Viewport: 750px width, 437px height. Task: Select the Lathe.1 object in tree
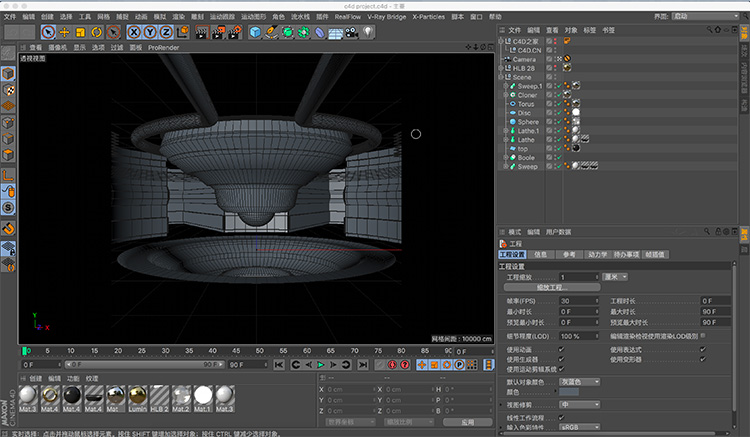[528, 131]
